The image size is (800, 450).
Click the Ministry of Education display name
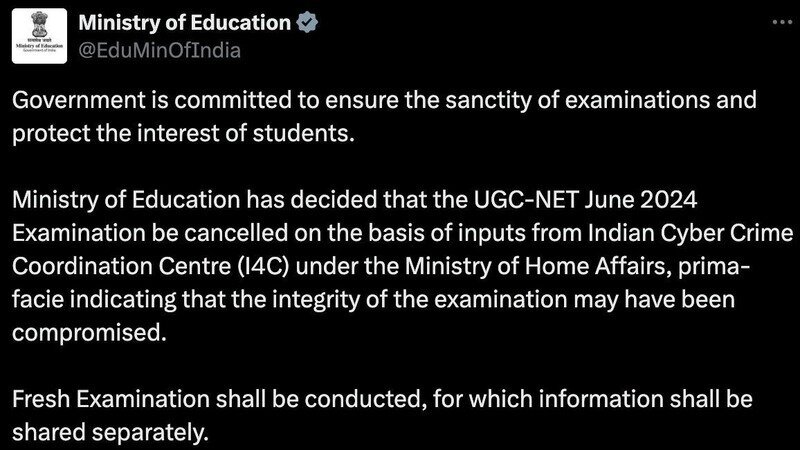pyautogui.click(x=185, y=23)
